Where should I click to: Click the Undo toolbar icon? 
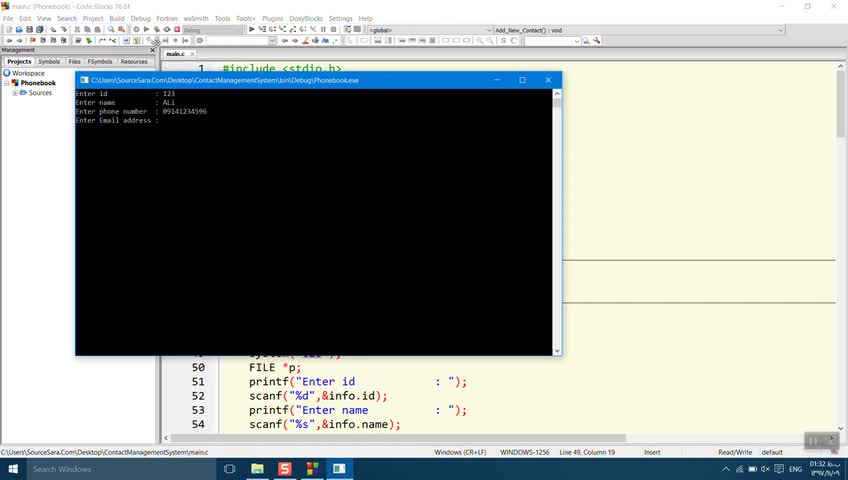53,29
